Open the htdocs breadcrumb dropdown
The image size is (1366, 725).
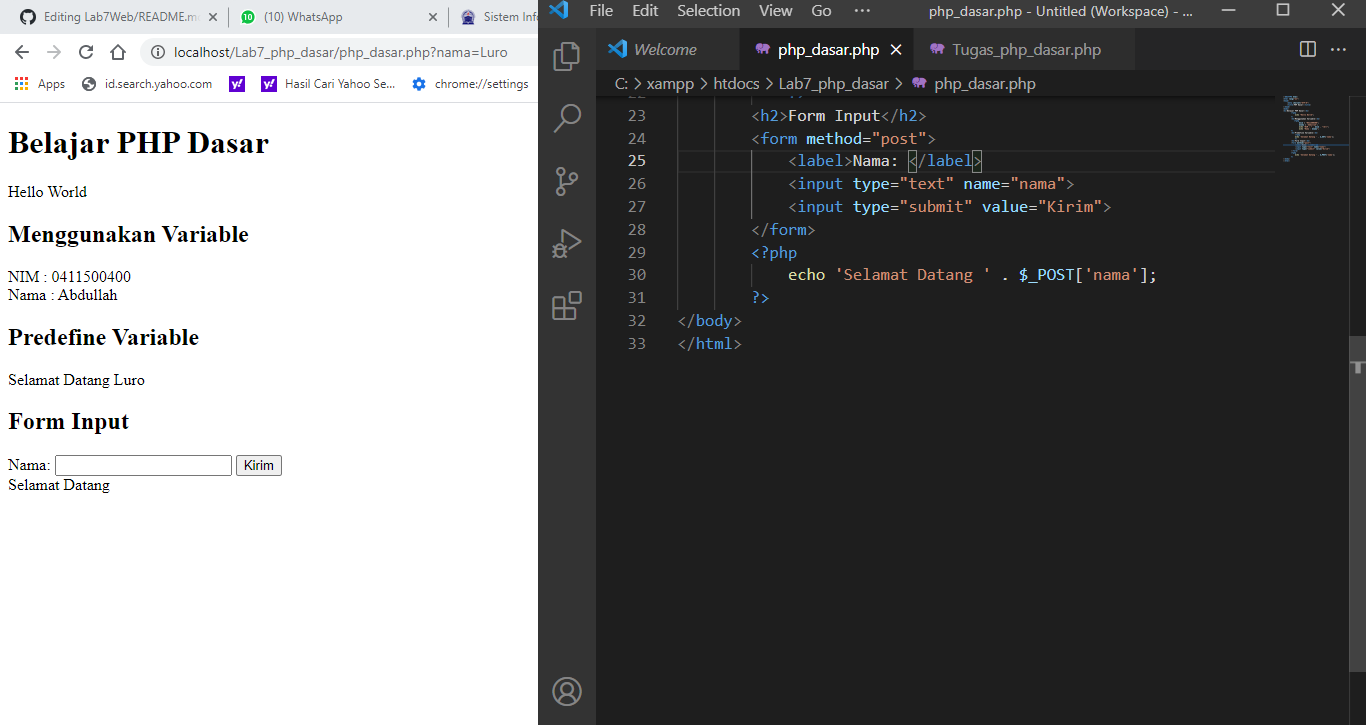737,84
